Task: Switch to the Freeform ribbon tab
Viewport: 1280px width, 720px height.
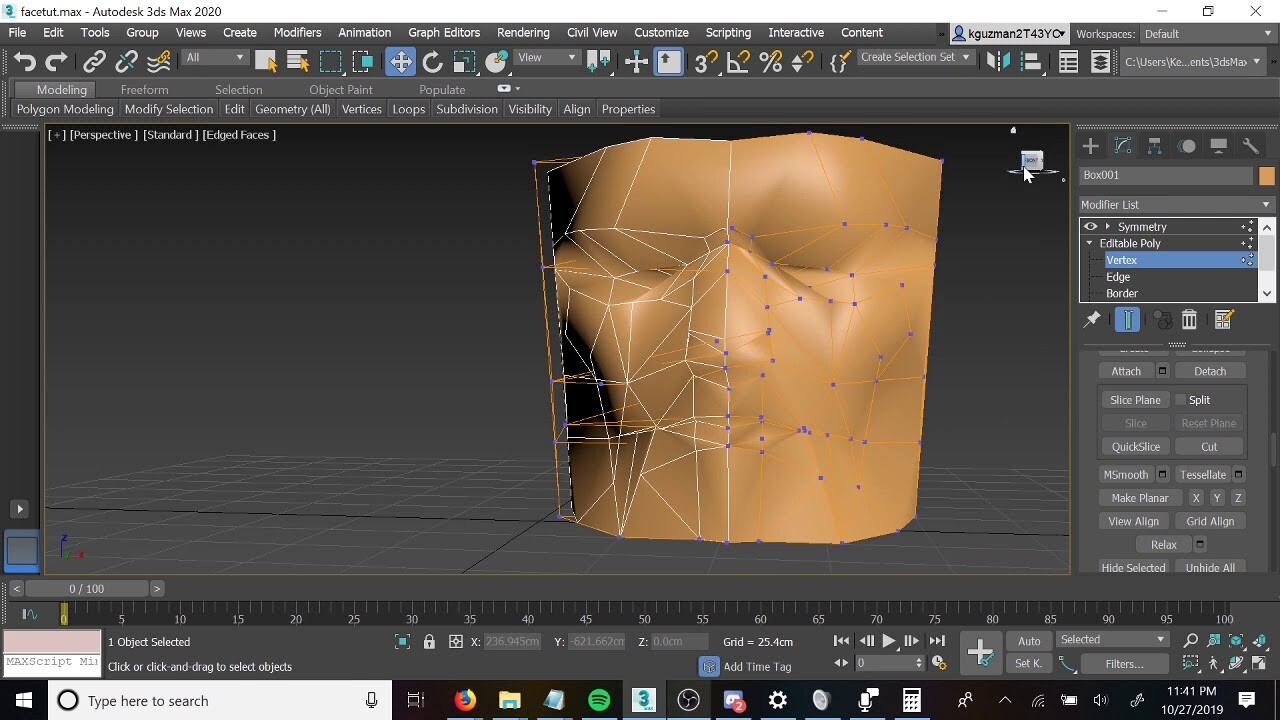Action: (x=144, y=90)
